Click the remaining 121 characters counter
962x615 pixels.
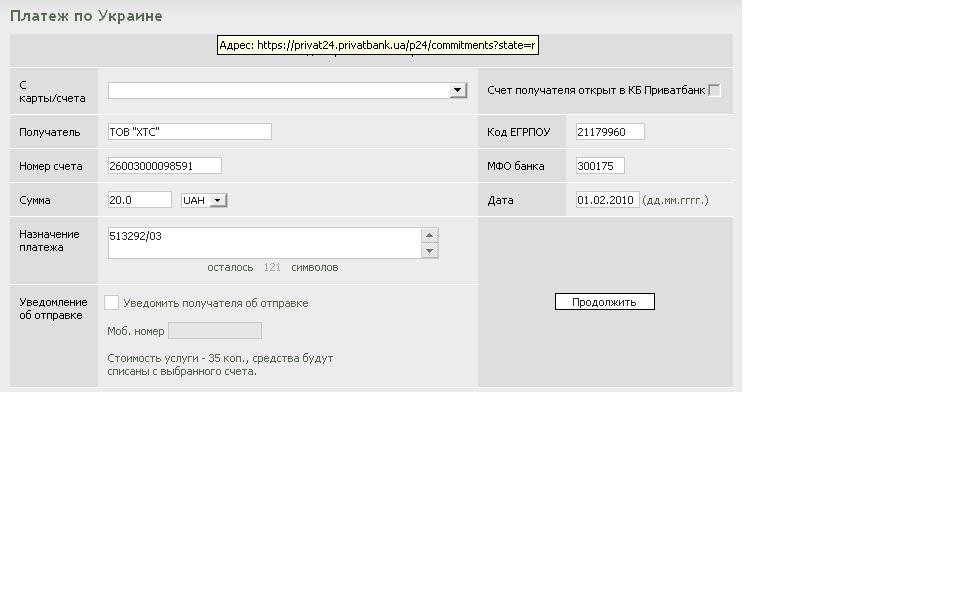[x=272, y=268]
